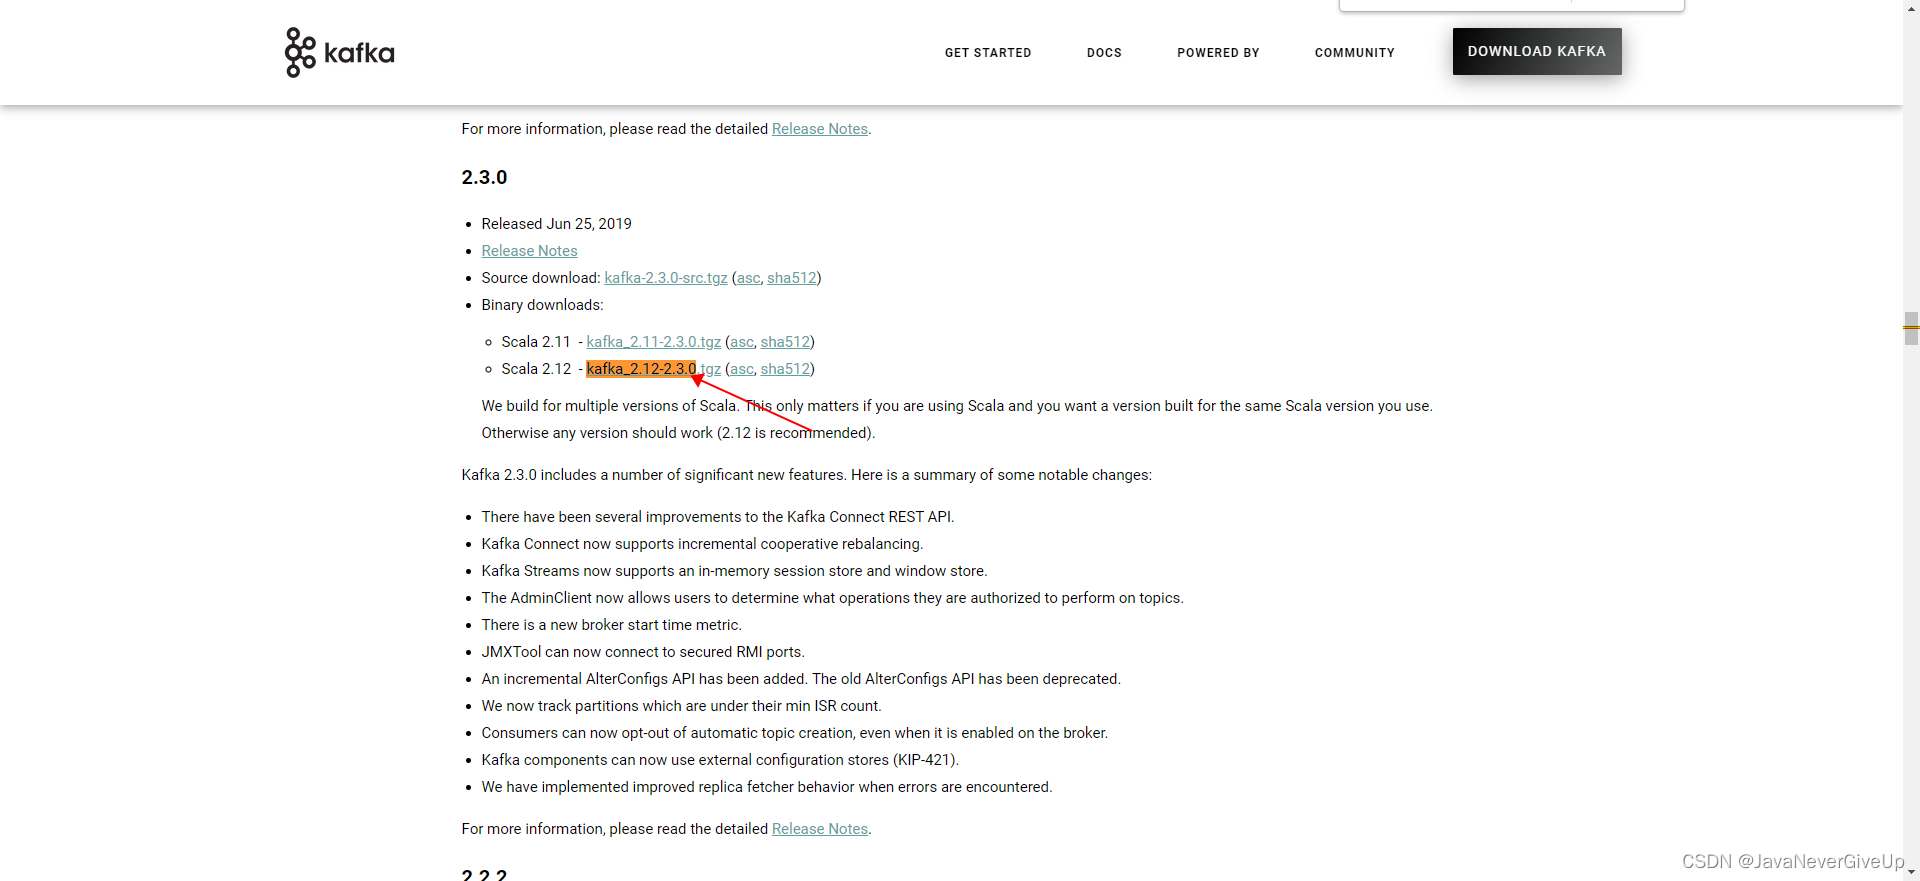The width and height of the screenshot is (1920, 881).
Task: Select the 2.3.0 version heading
Action: [x=484, y=177]
